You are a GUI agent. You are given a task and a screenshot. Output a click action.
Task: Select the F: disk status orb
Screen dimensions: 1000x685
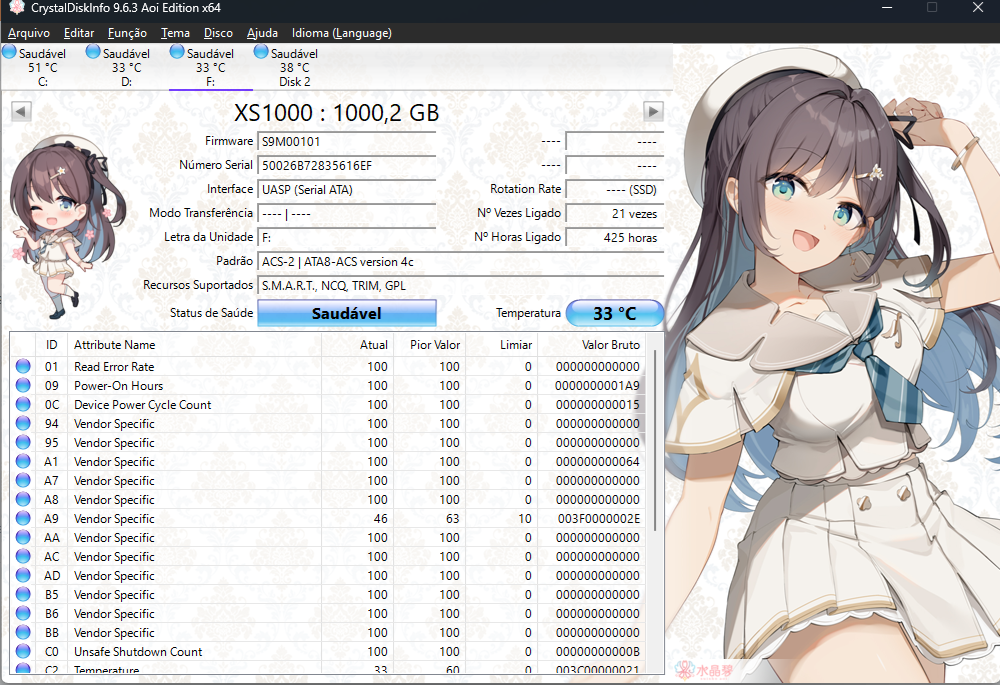click(177, 52)
